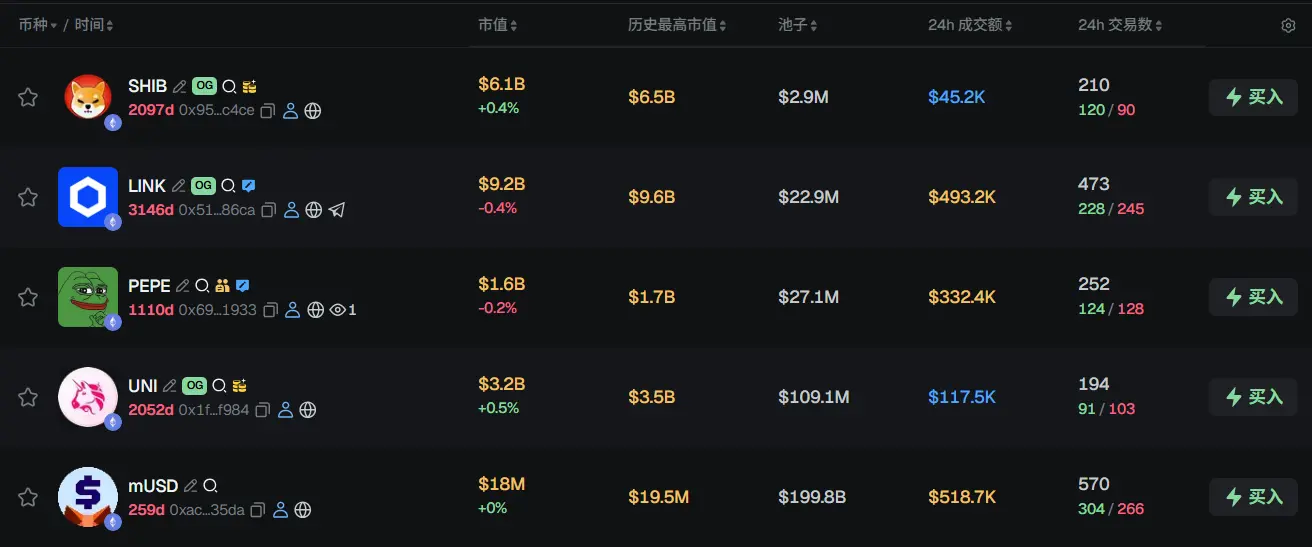
Task: Favorite the mUSD token
Action: click(28, 497)
